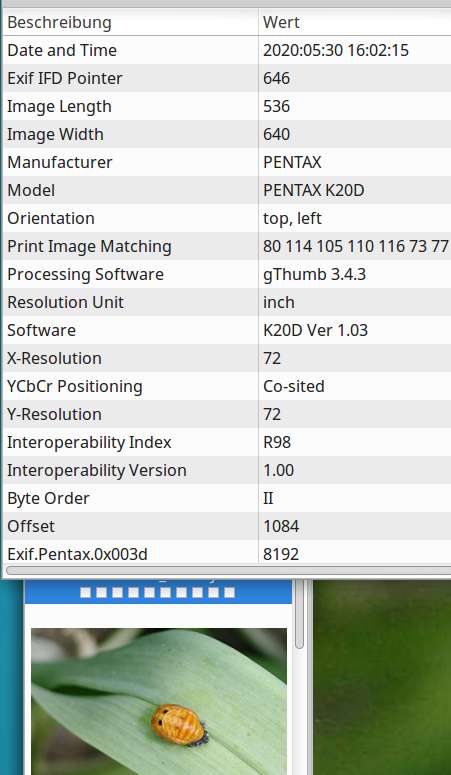Viewport: 451px width, 775px height.
Task: Select the Exif.Pentax.0x003d row
Action: [227, 554]
